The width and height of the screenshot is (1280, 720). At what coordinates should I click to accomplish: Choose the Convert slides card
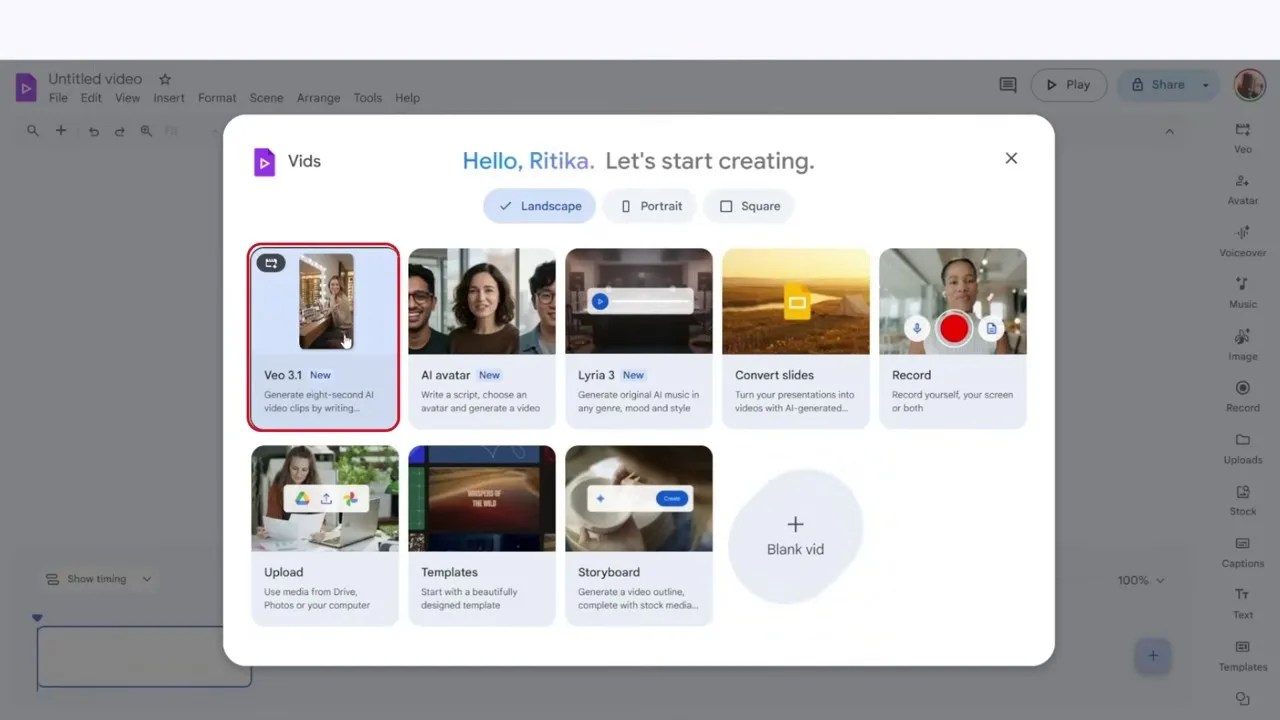[795, 338]
